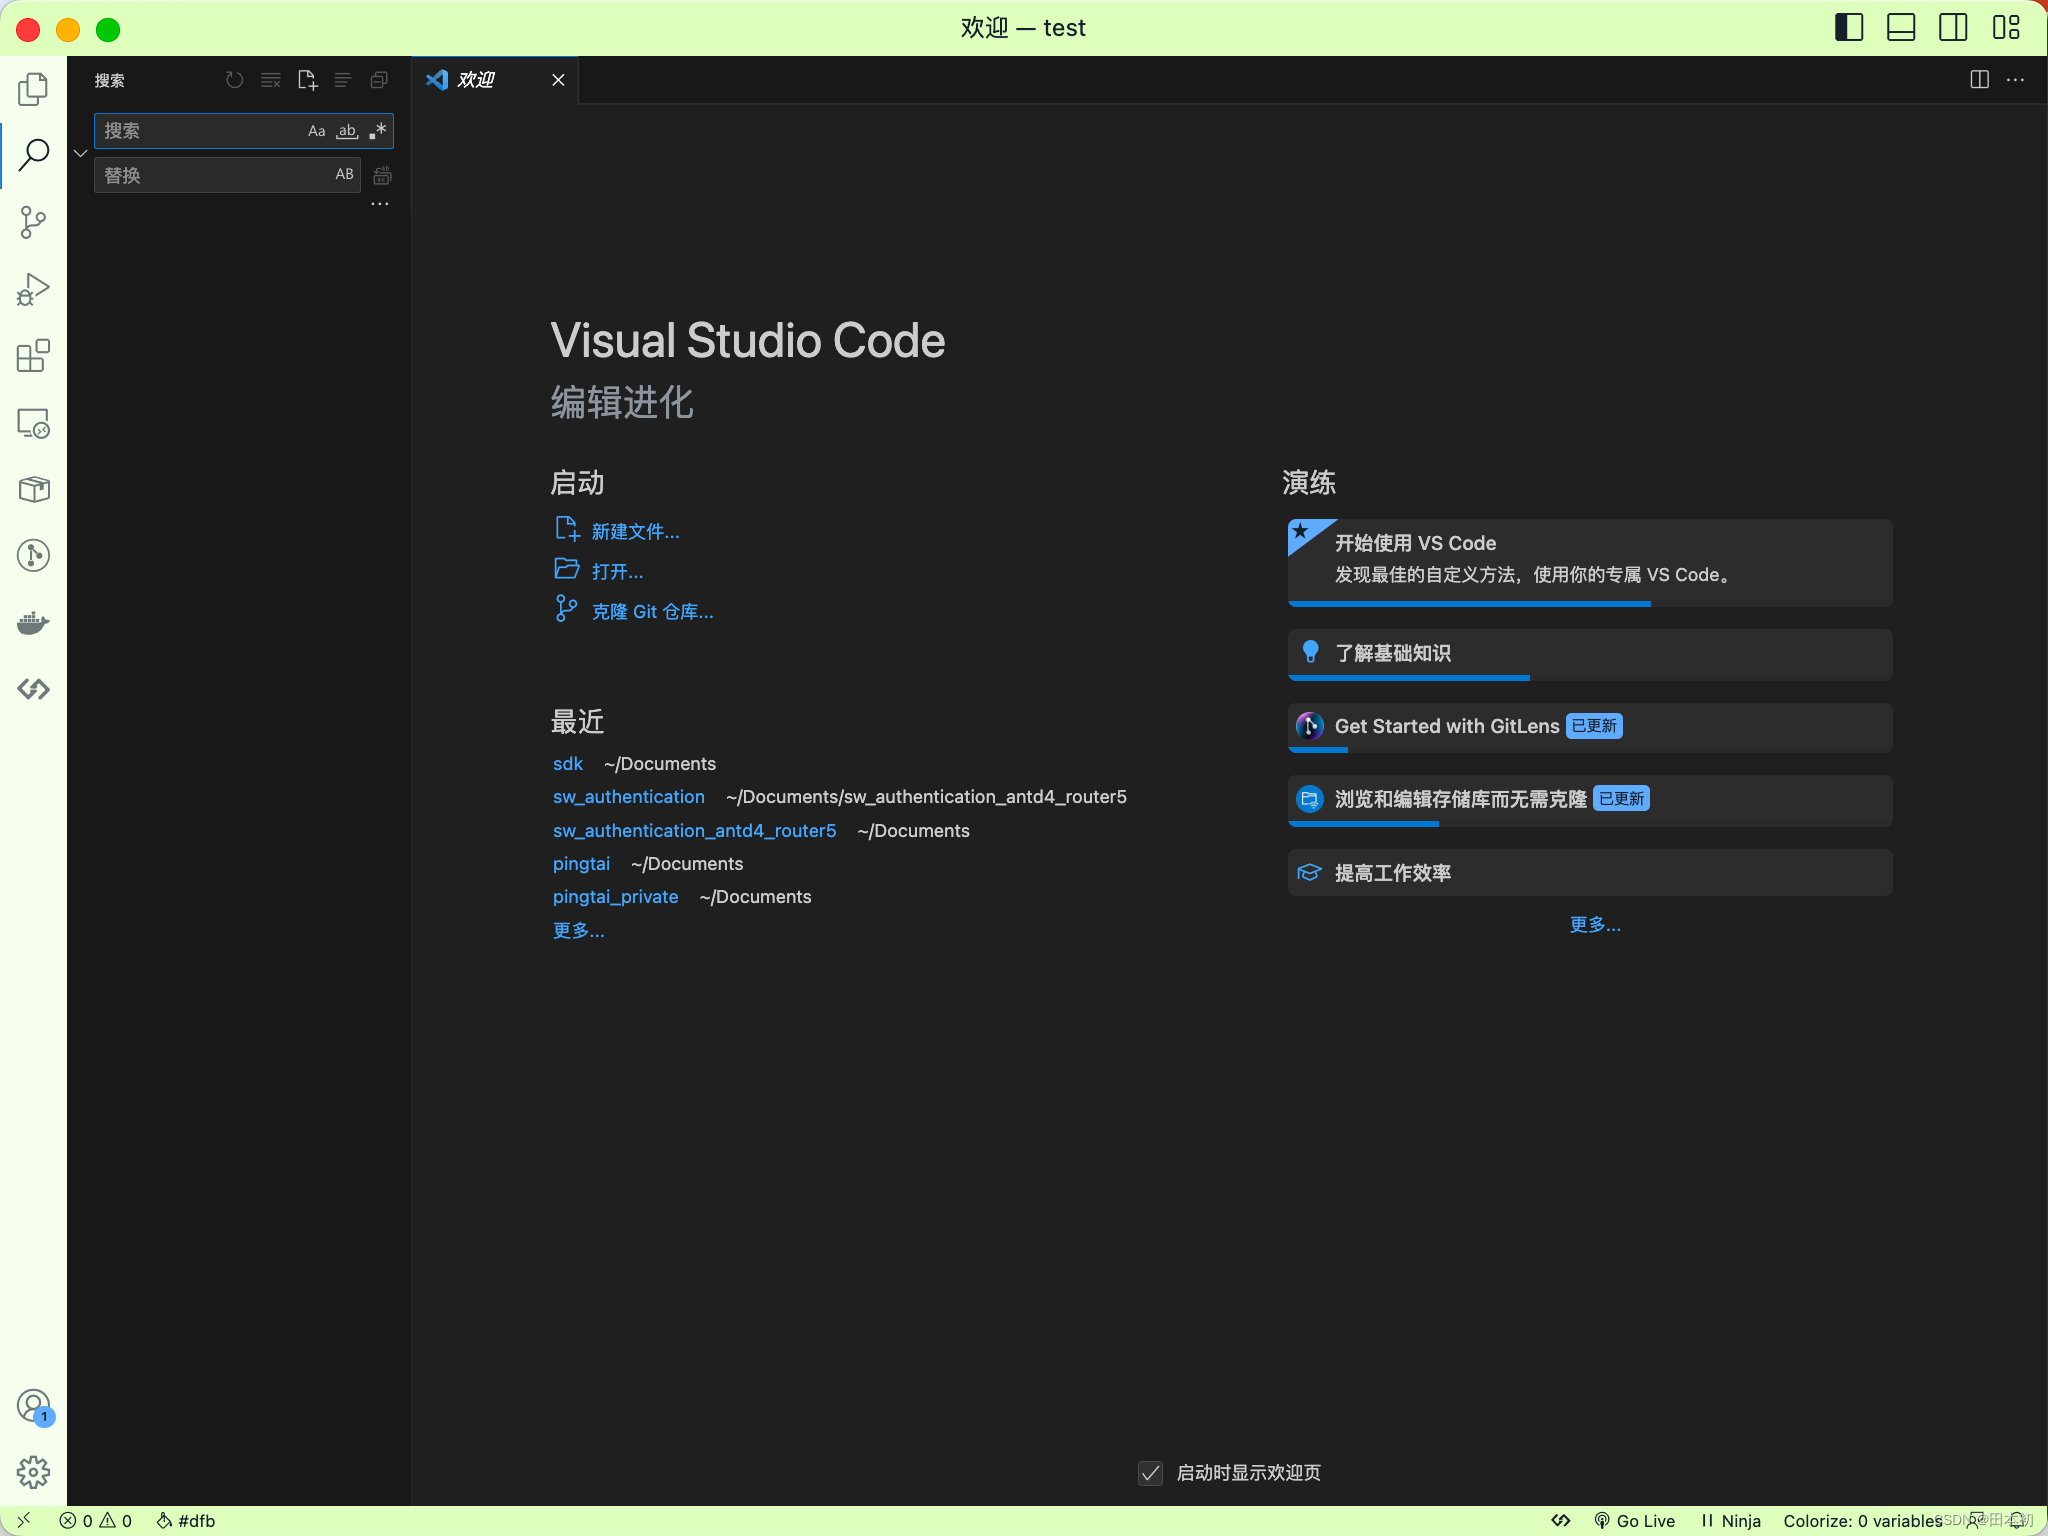Image resolution: width=2048 pixels, height=1536 pixels.
Task: Open 开始使用 VS Code walkthrough
Action: point(1590,562)
